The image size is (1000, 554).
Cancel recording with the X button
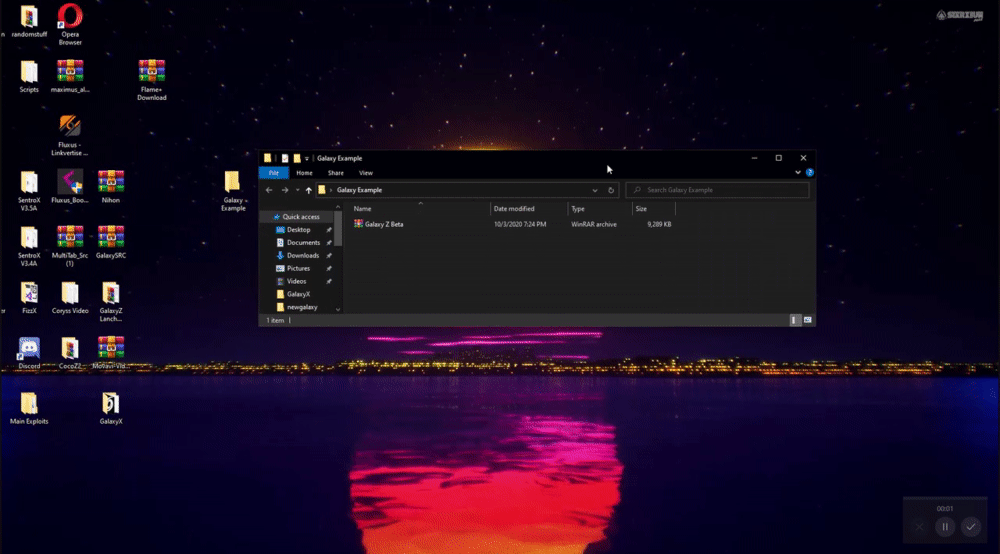919,527
